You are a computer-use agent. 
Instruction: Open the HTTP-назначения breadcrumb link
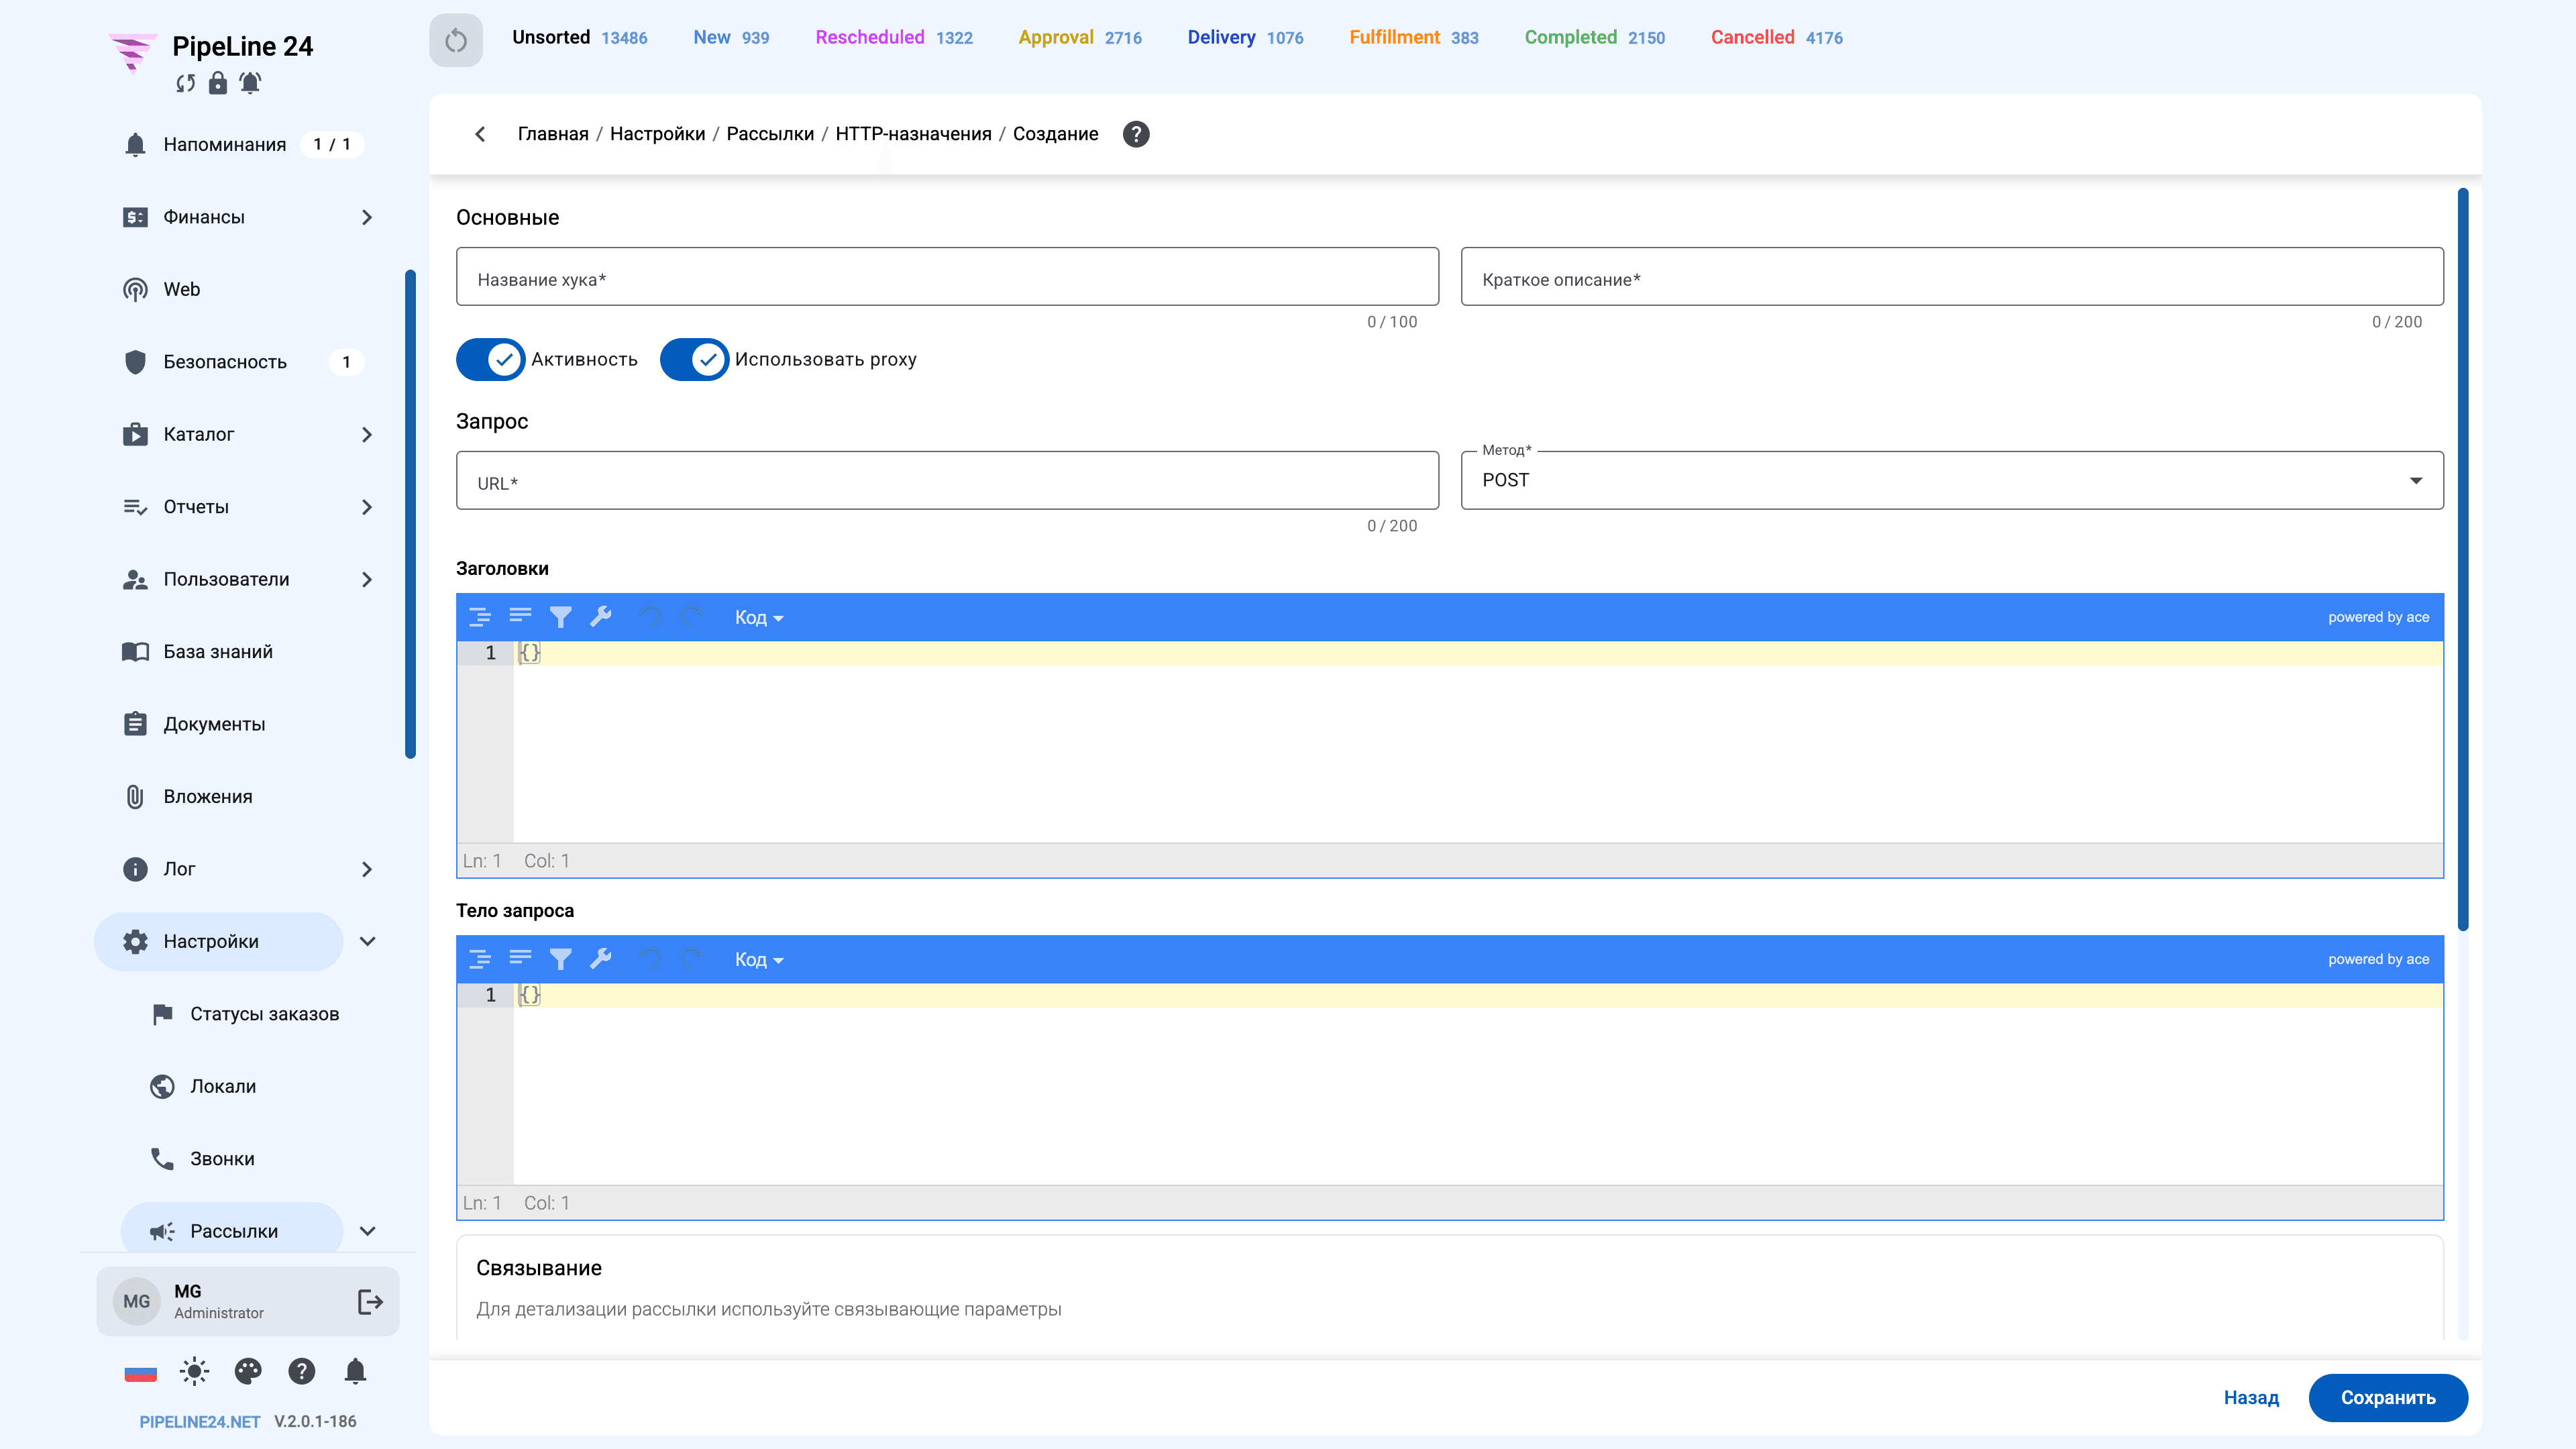(x=913, y=134)
